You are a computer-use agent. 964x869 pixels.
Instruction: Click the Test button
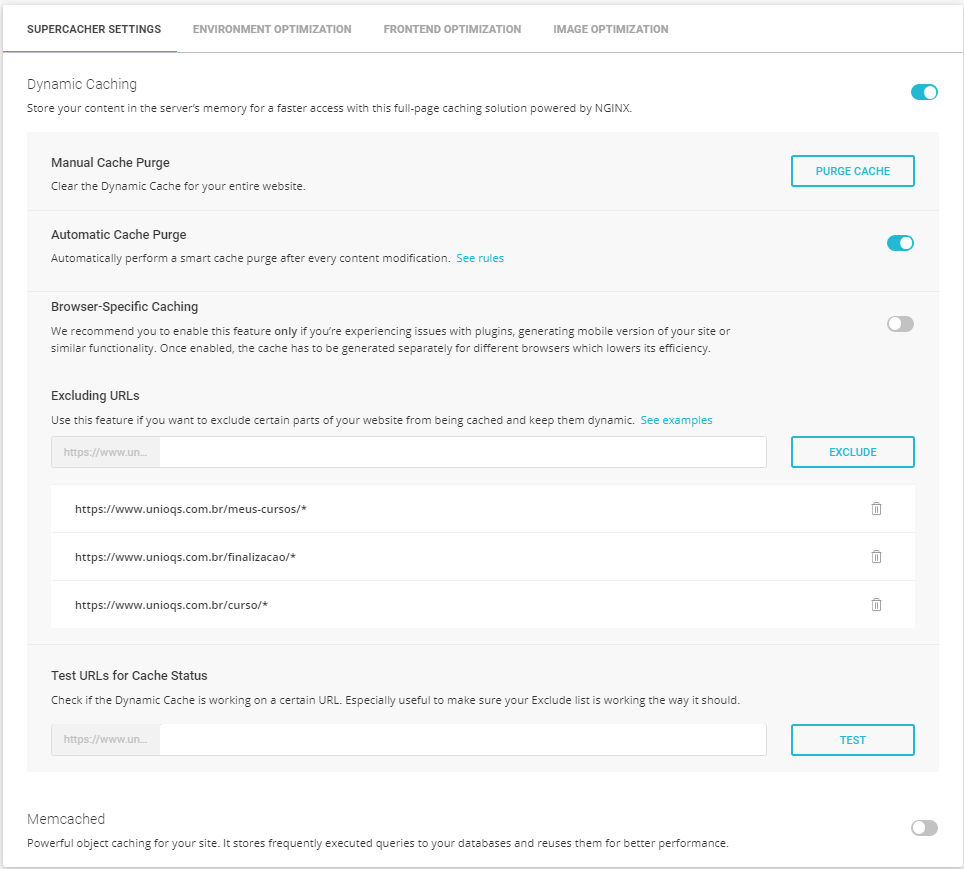coord(853,740)
